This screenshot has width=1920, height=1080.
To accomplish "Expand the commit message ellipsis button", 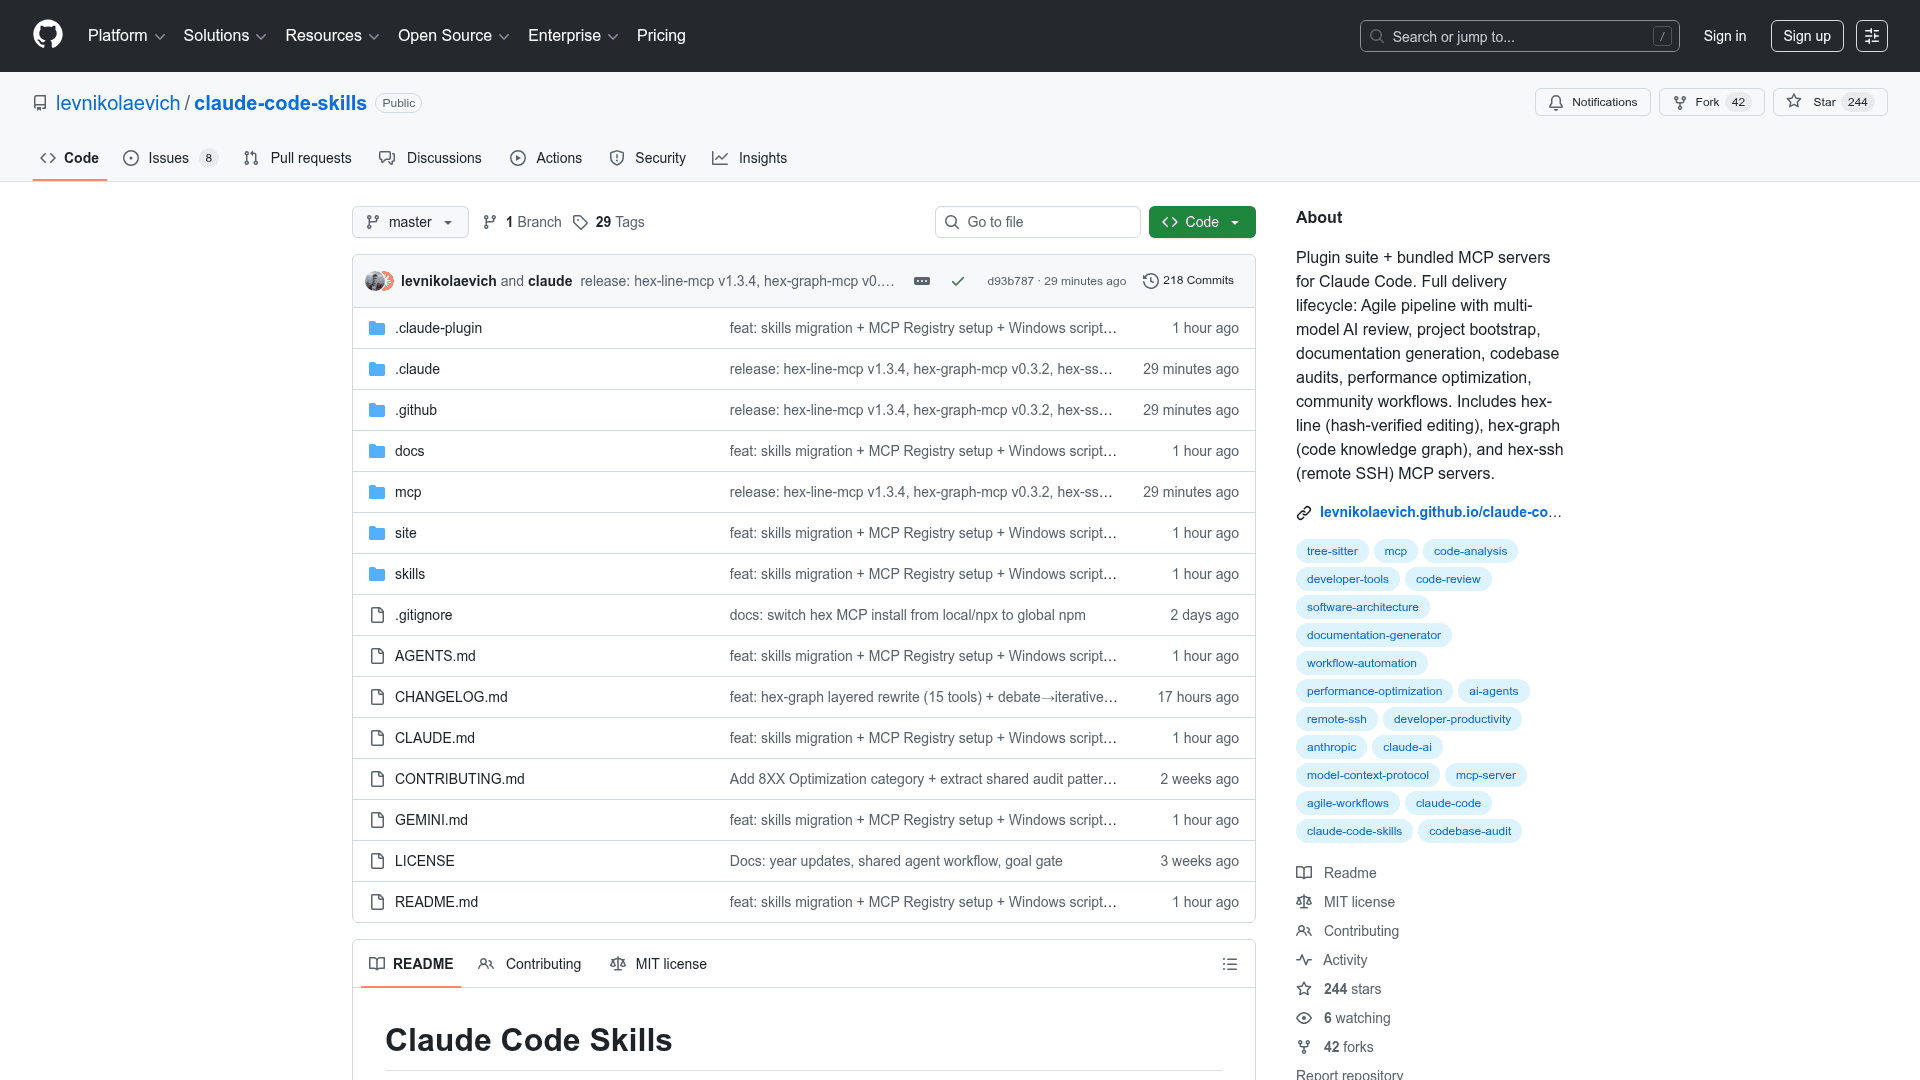I will point(922,281).
